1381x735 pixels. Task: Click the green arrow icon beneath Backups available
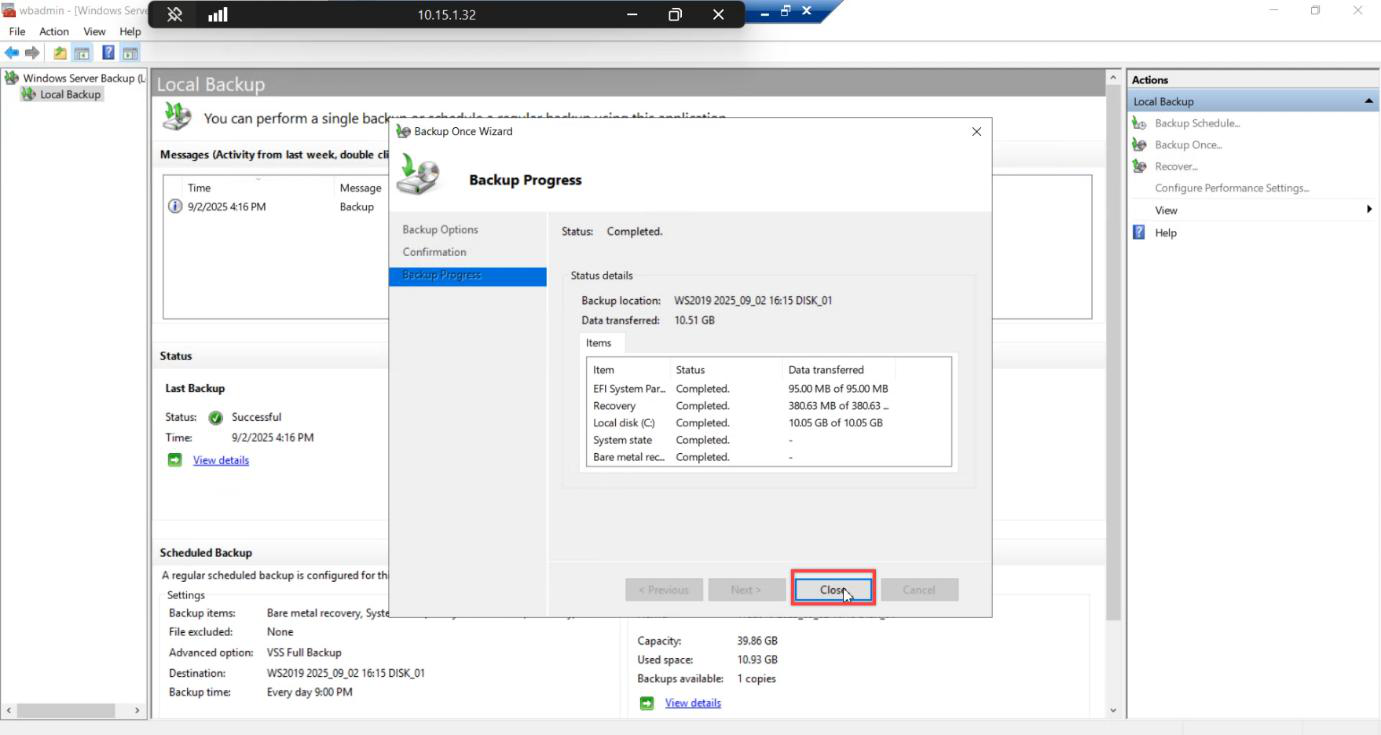click(647, 703)
